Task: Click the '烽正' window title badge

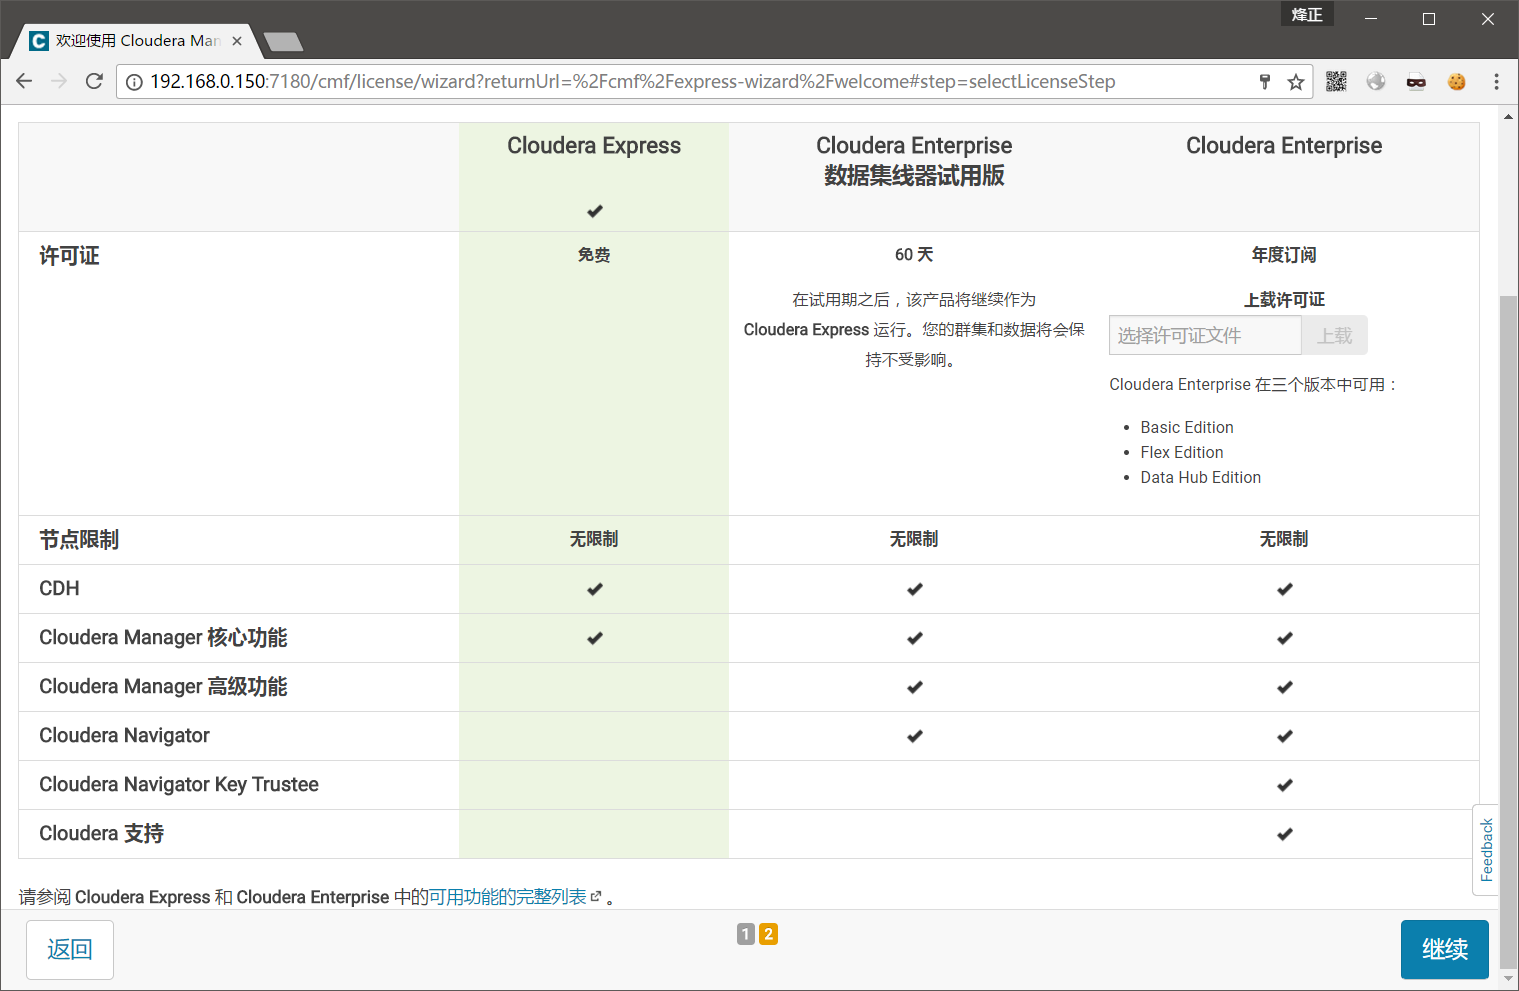Action: click(x=1306, y=14)
